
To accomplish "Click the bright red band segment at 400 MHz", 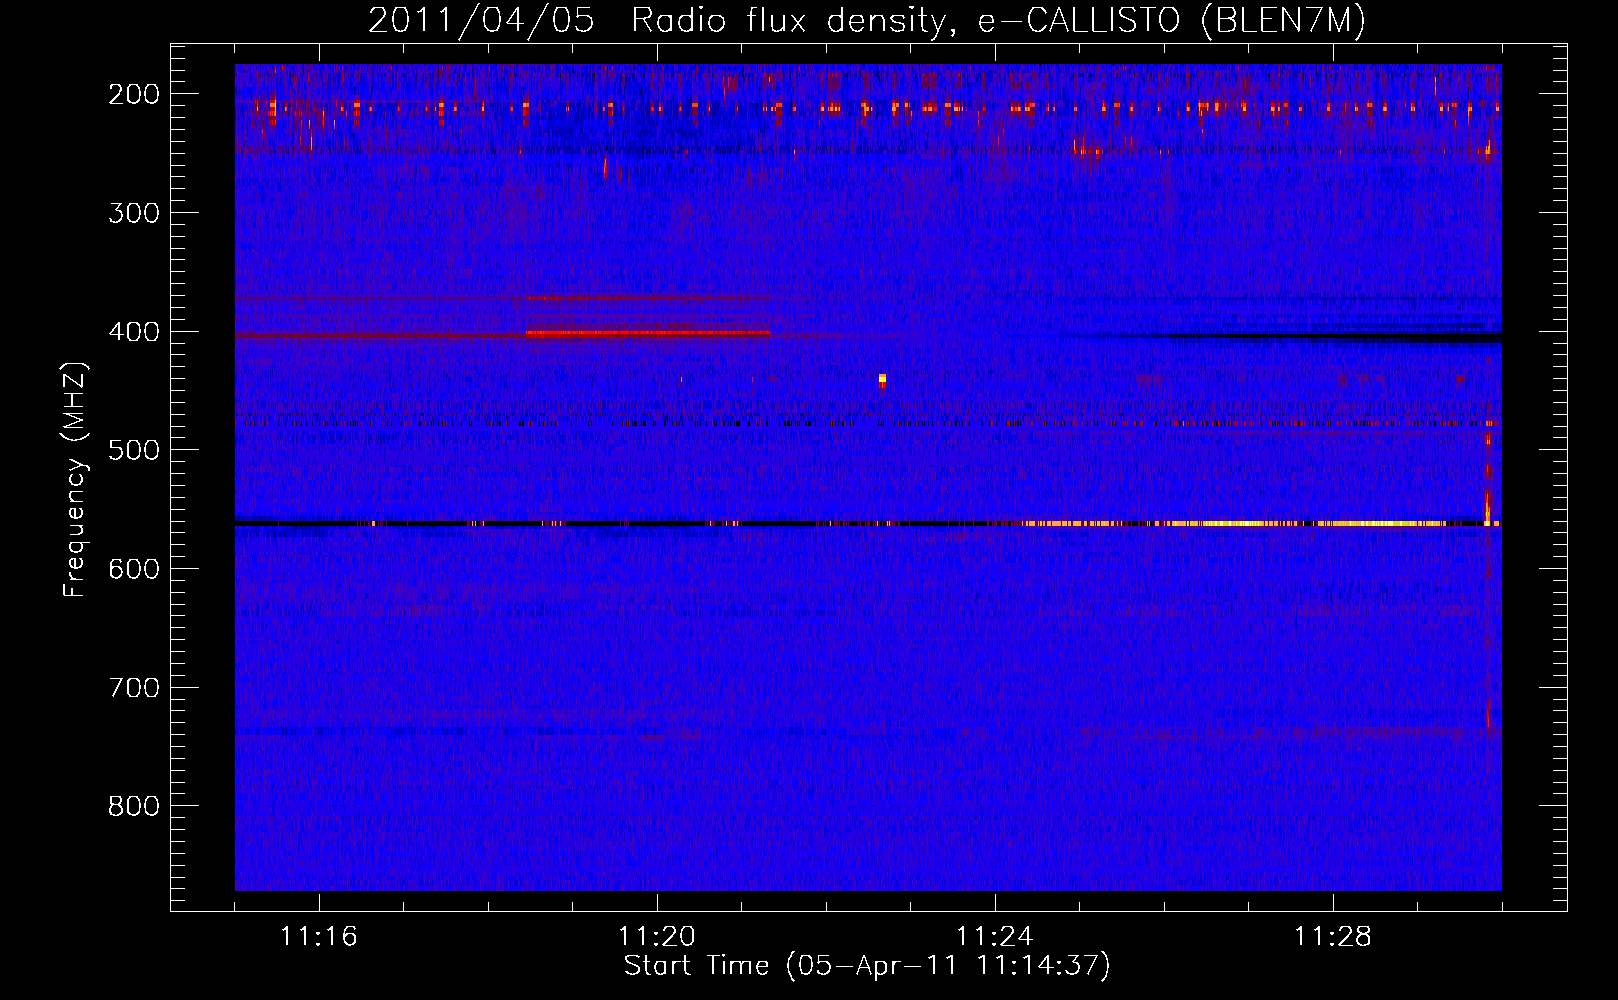I will [647, 333].
